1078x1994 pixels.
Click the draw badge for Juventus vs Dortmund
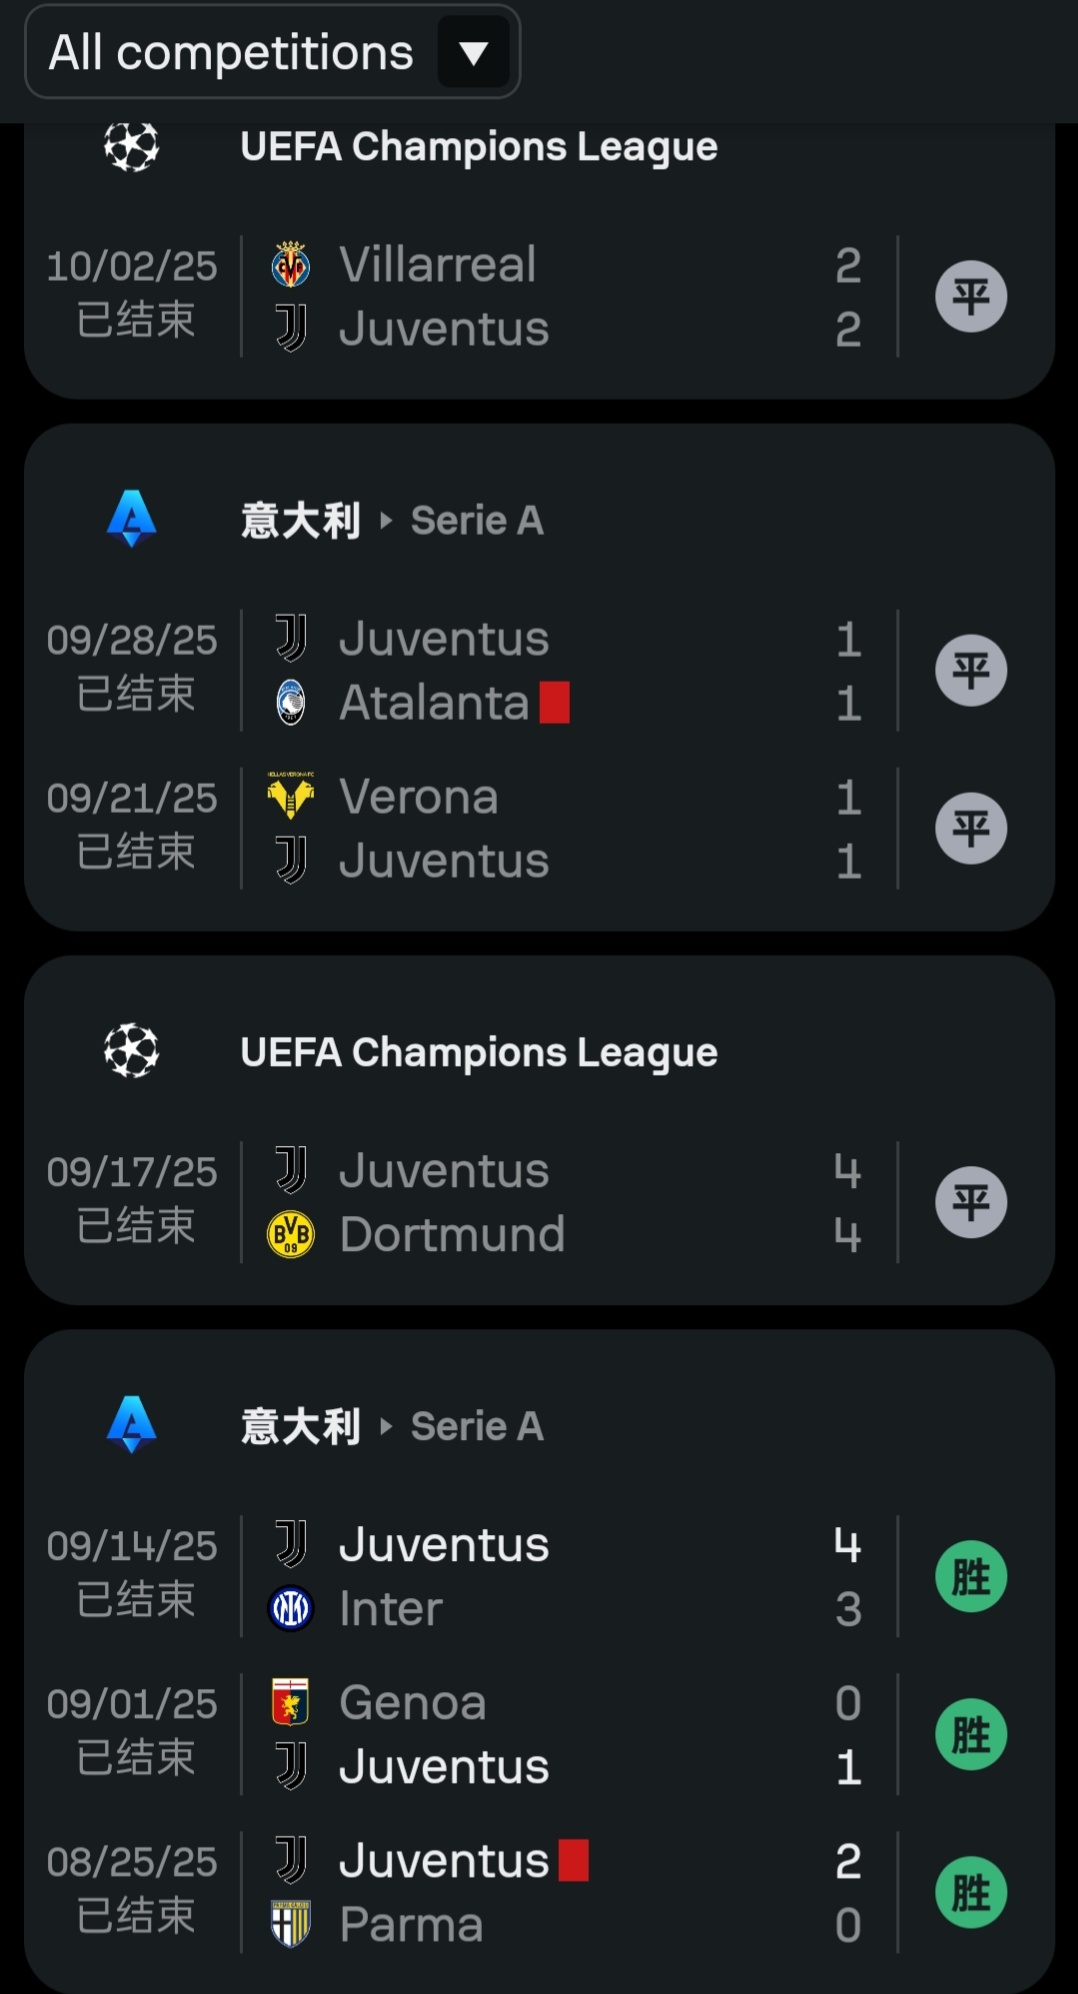click(970, 1202)
